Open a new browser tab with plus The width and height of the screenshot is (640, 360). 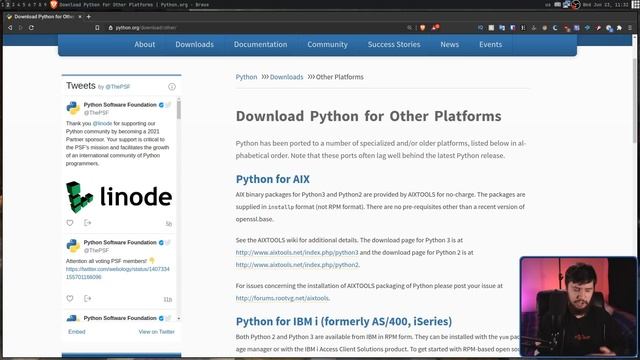89,17
